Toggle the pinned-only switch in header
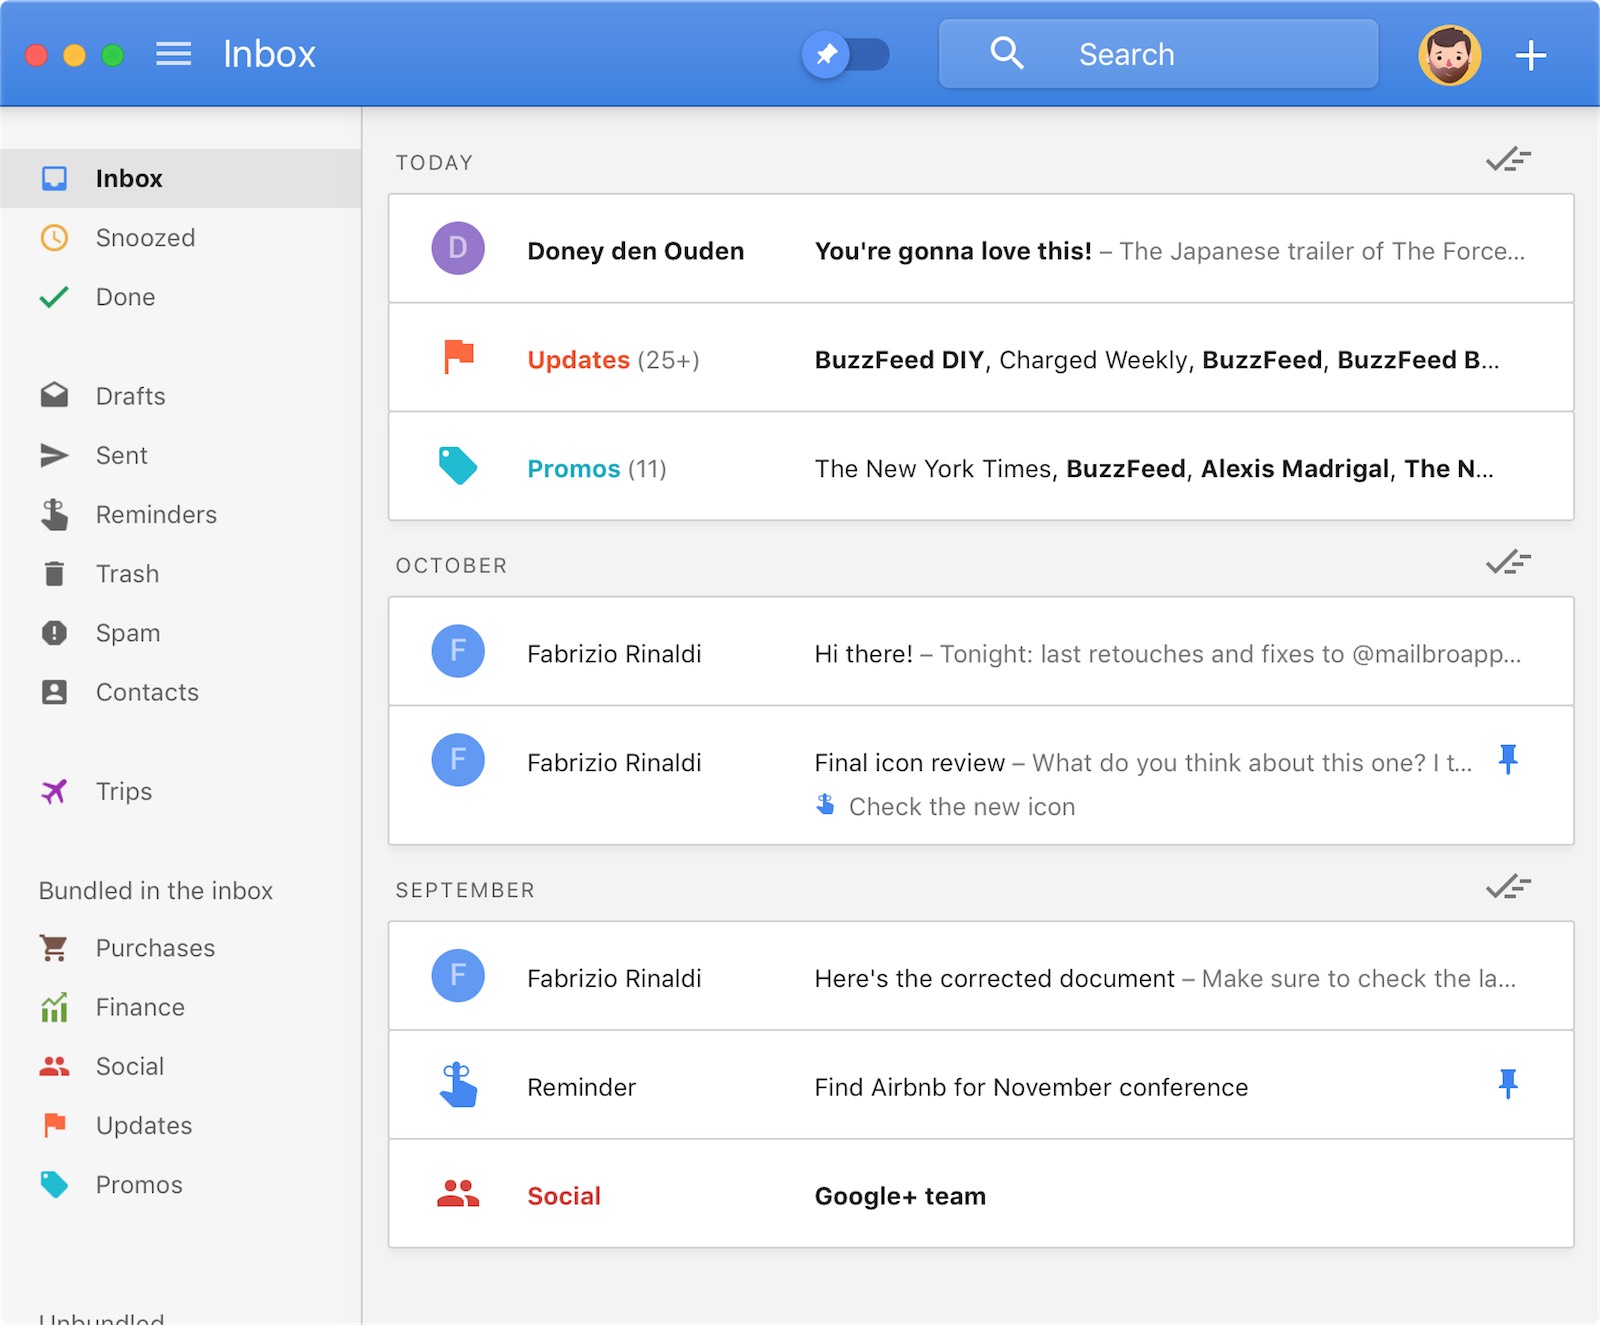Viewport: 1600px width, 1325px height. 846,54
